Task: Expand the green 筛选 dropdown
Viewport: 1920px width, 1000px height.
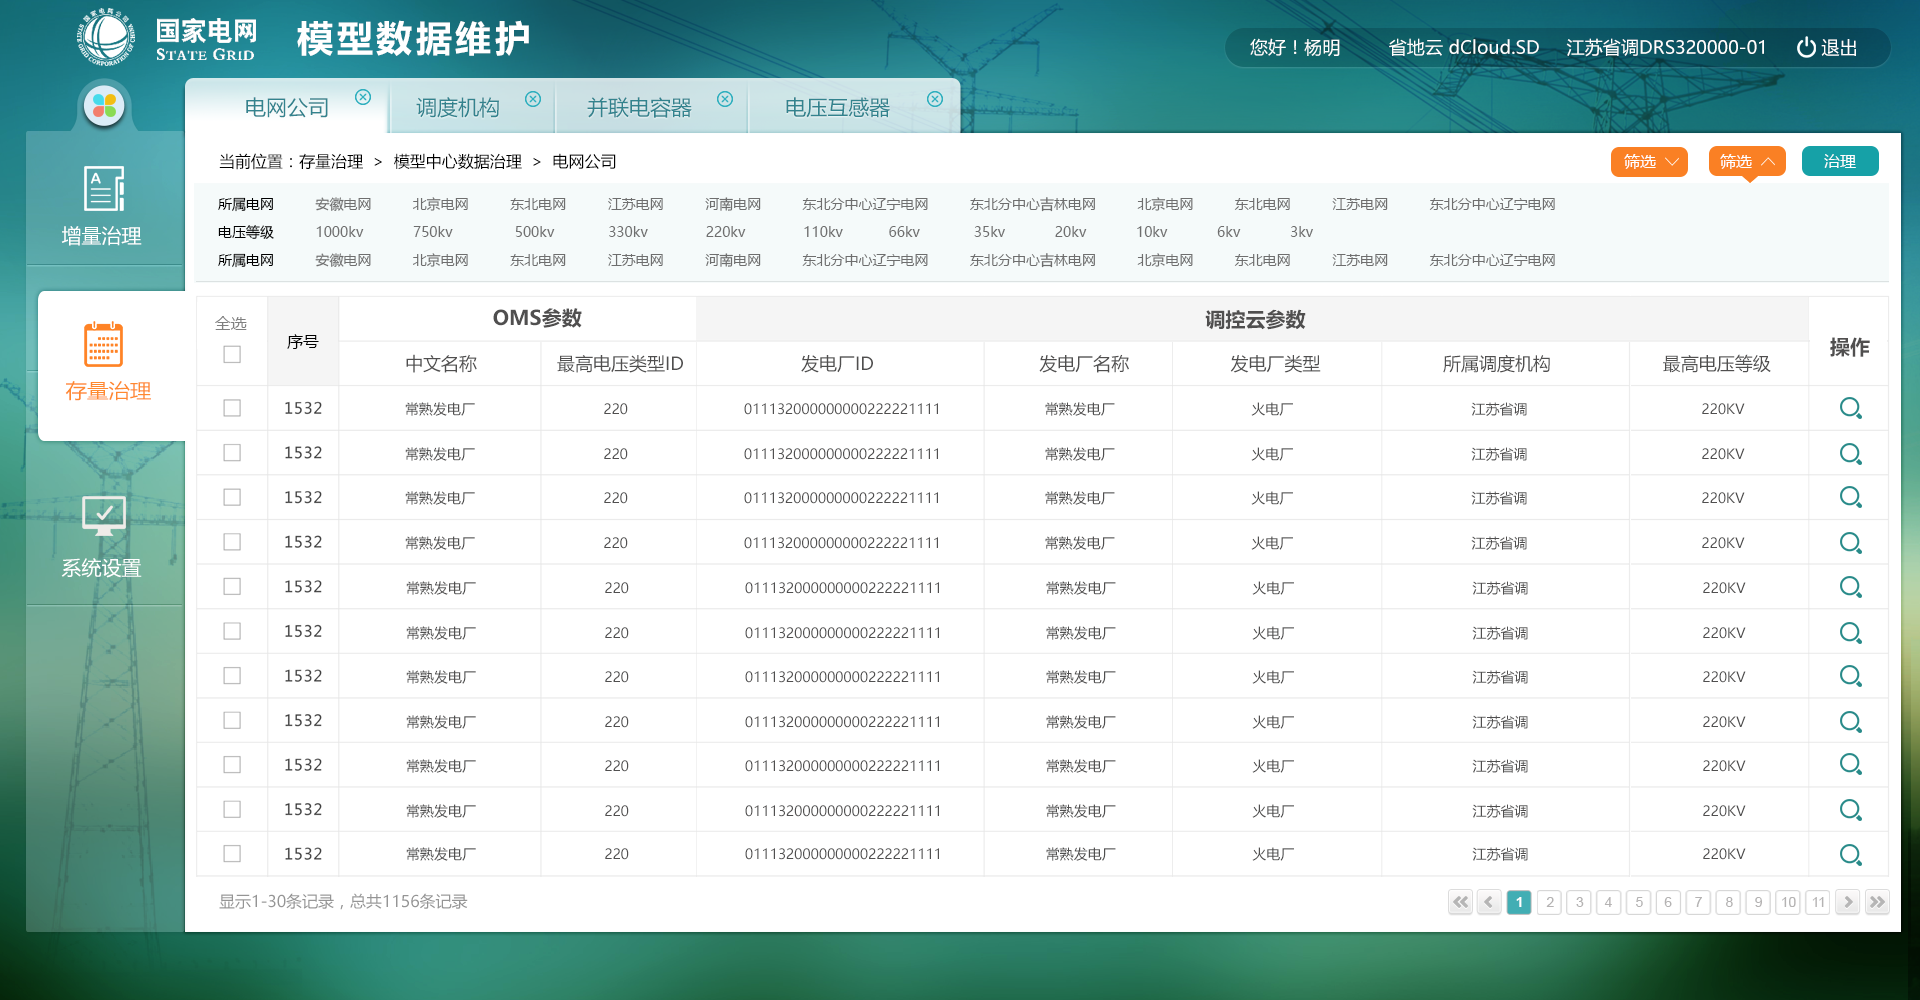Action: tap(1648, 161)
